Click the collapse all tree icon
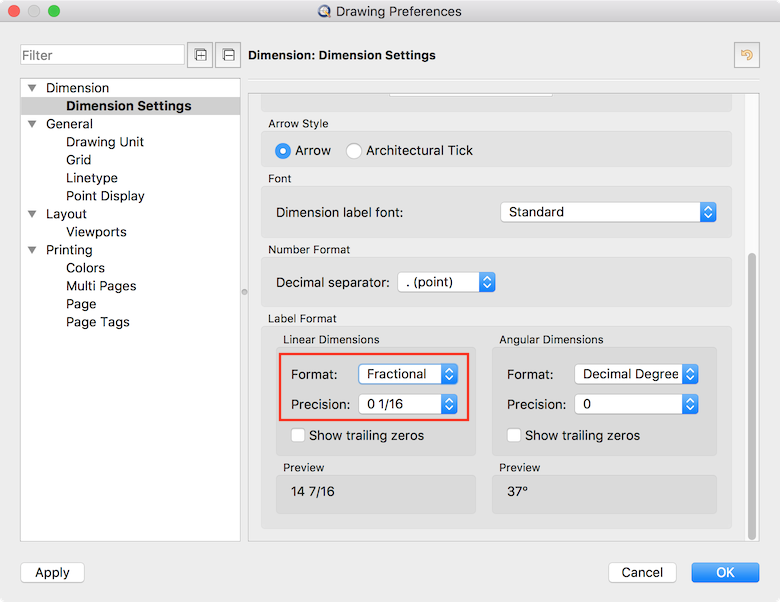This screenshot has height=602, width=780. coord(229,55)
